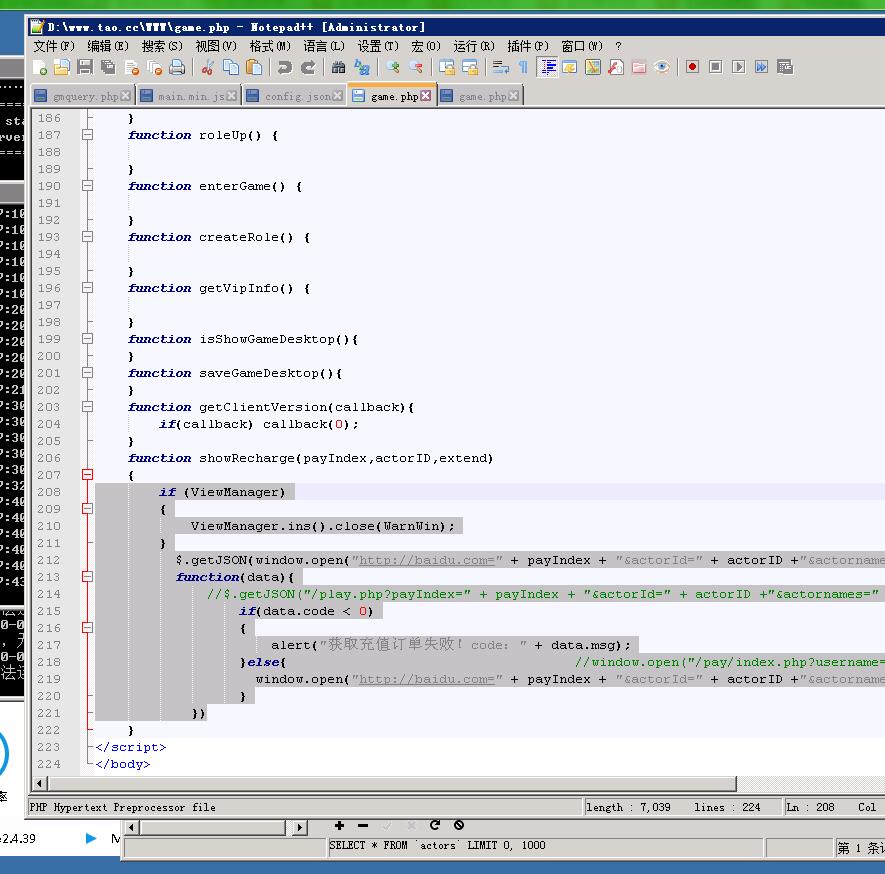Screen dimensions: 885x874
Task: Play back the recorded macro
Action: click(x=738, y=67)
